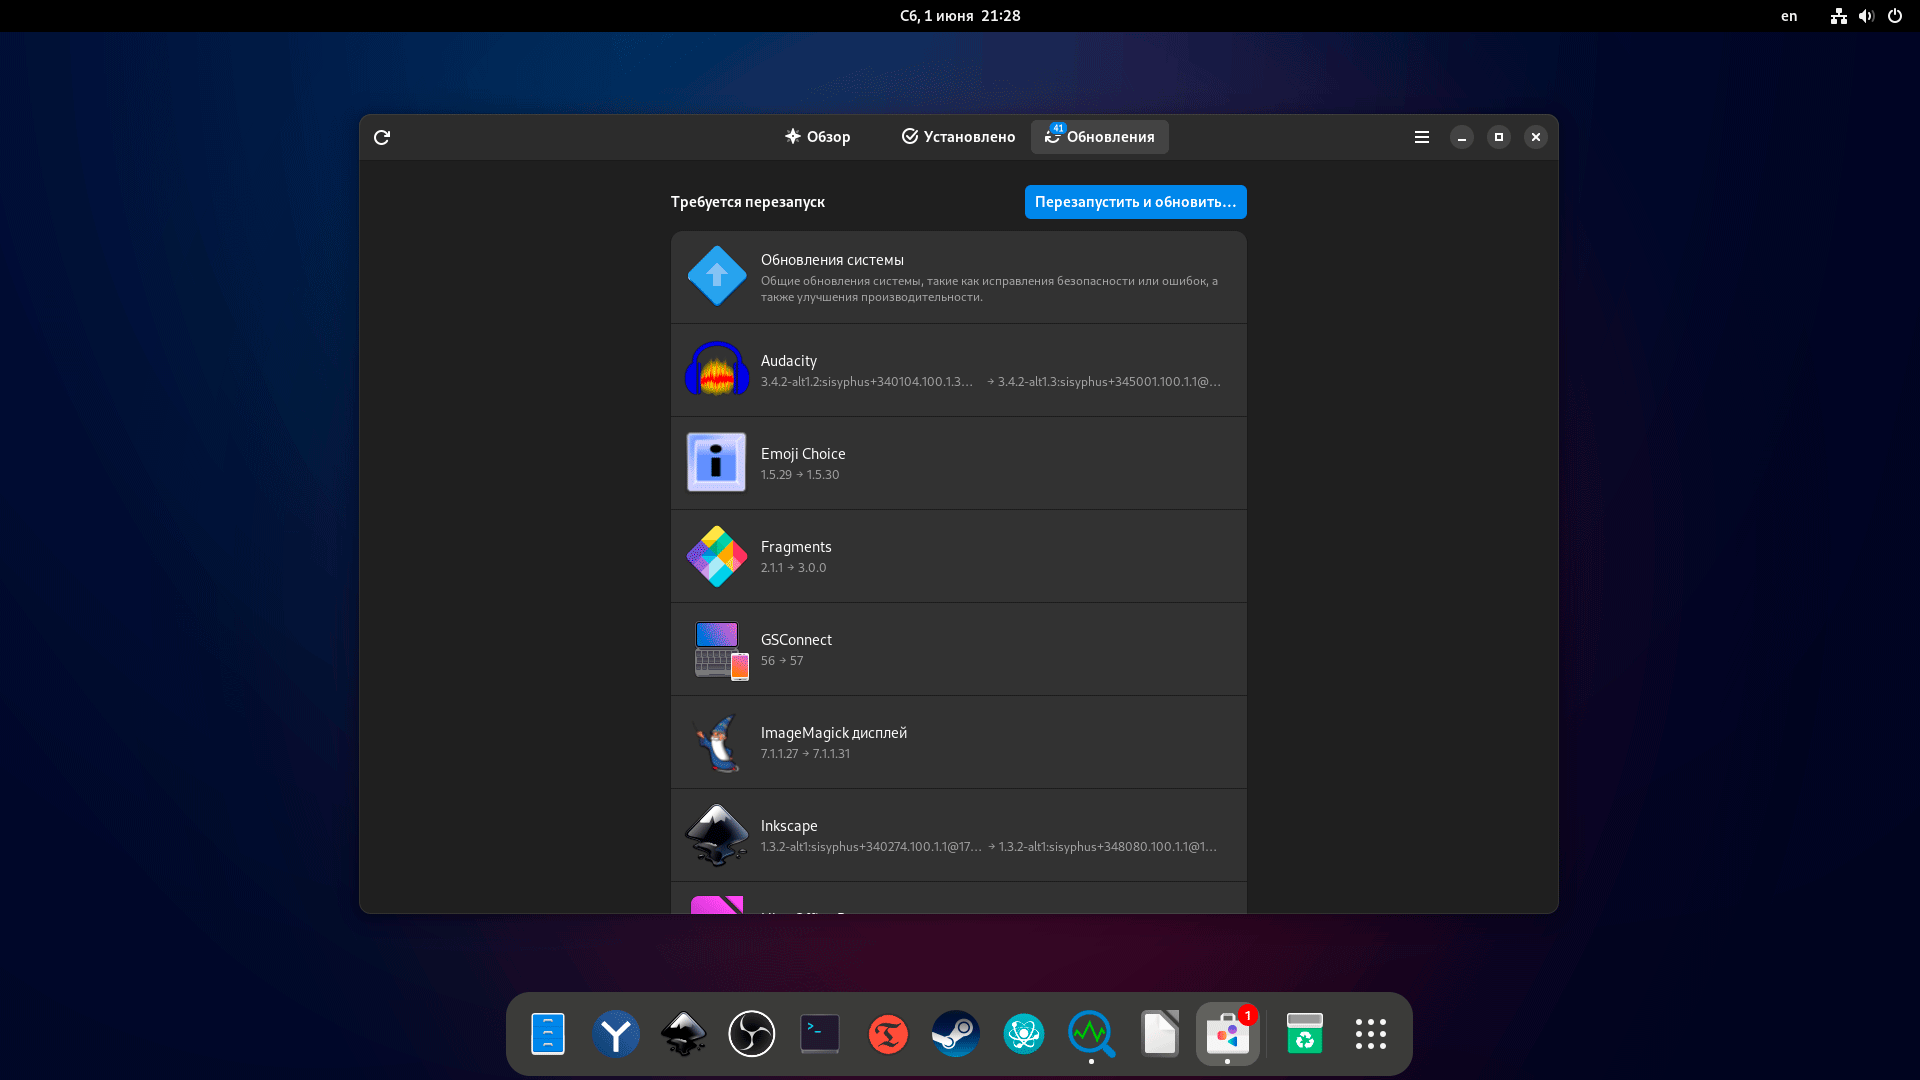Open the en keyboard layout indicator
1920x1080 pixels.
pyautogui.click(x=1789, y=16)
